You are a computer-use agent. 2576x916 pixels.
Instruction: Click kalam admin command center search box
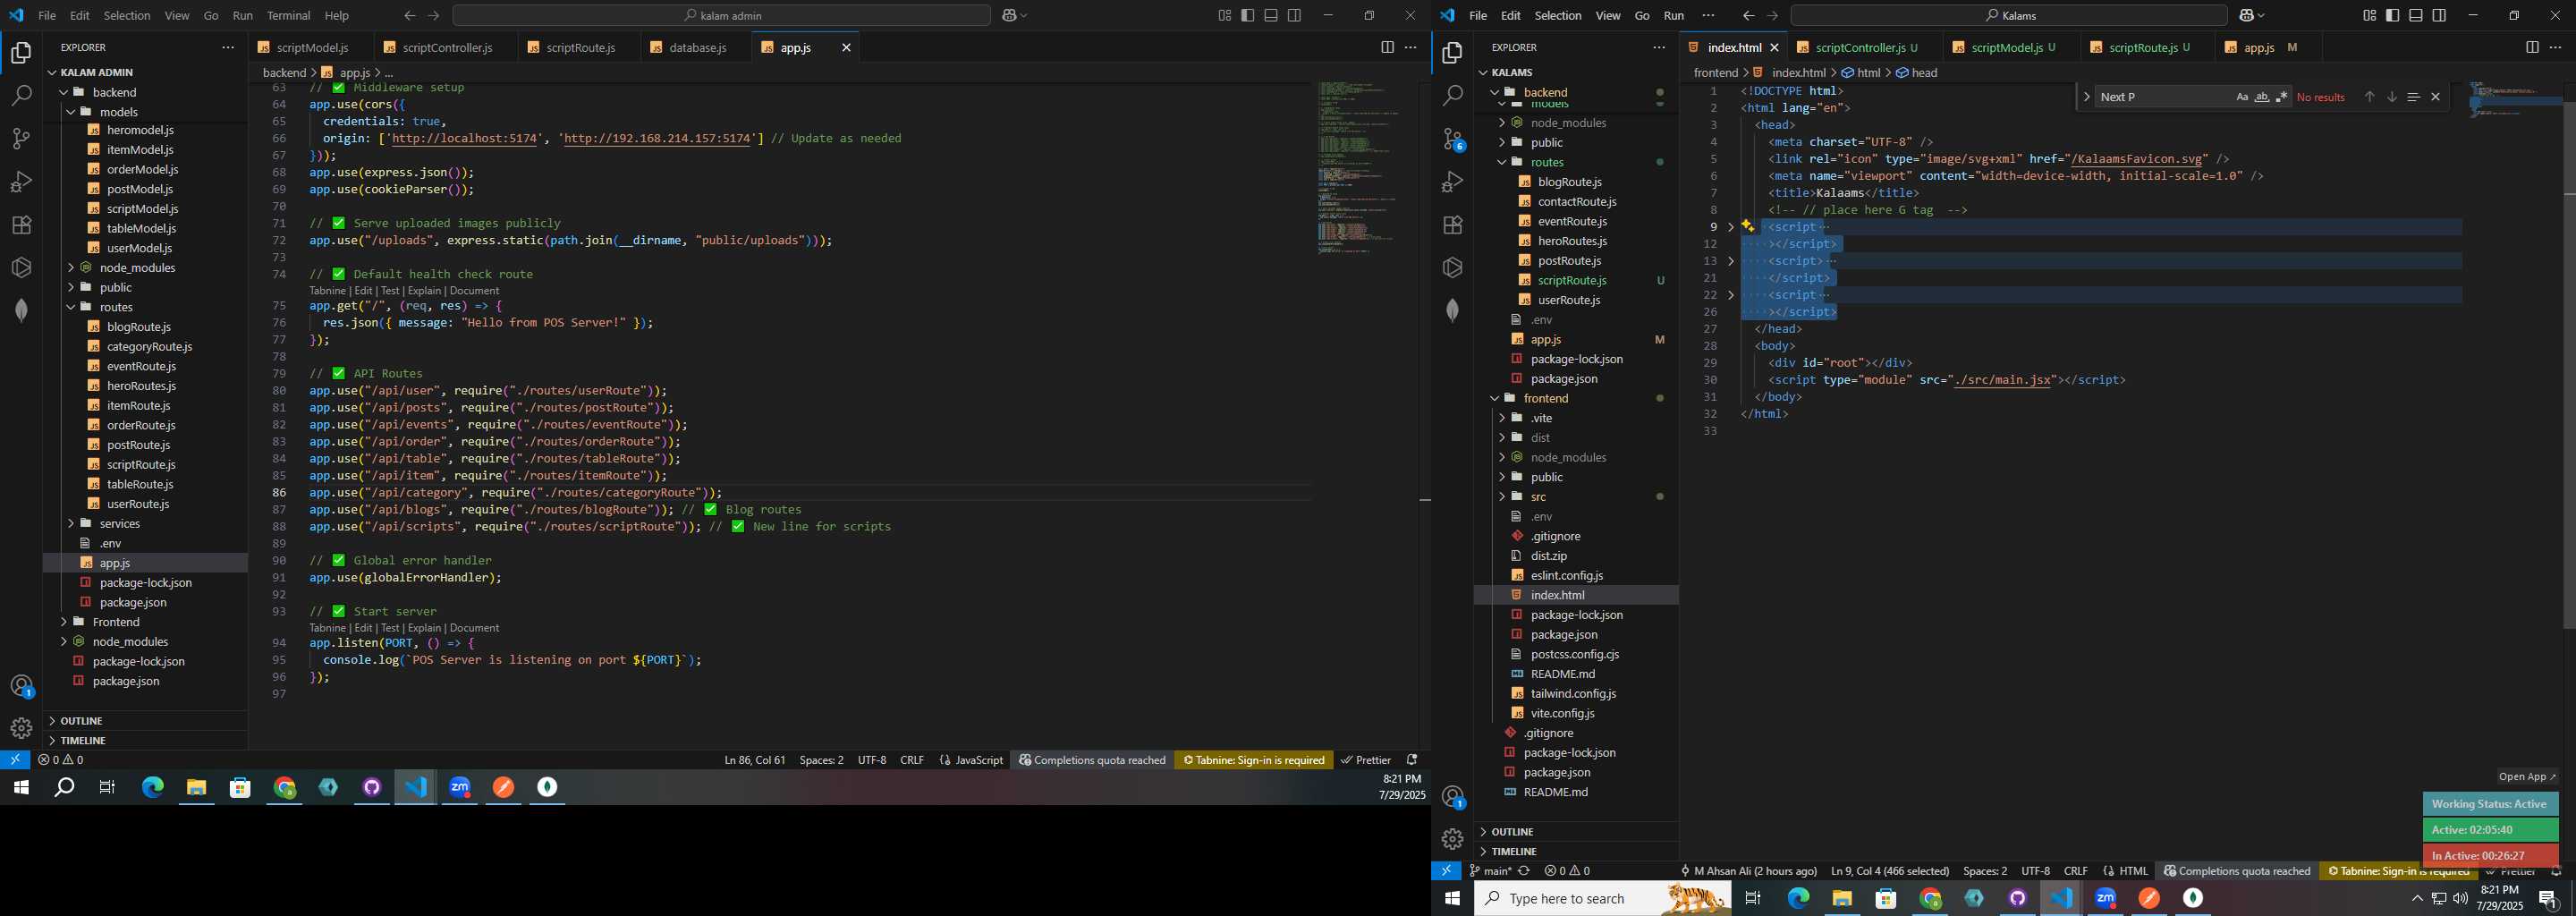721,15
